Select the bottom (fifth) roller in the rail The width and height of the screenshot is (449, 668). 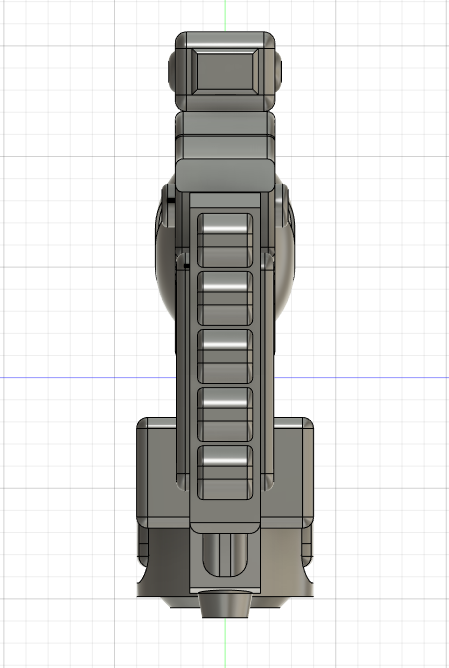click(225, 472)
